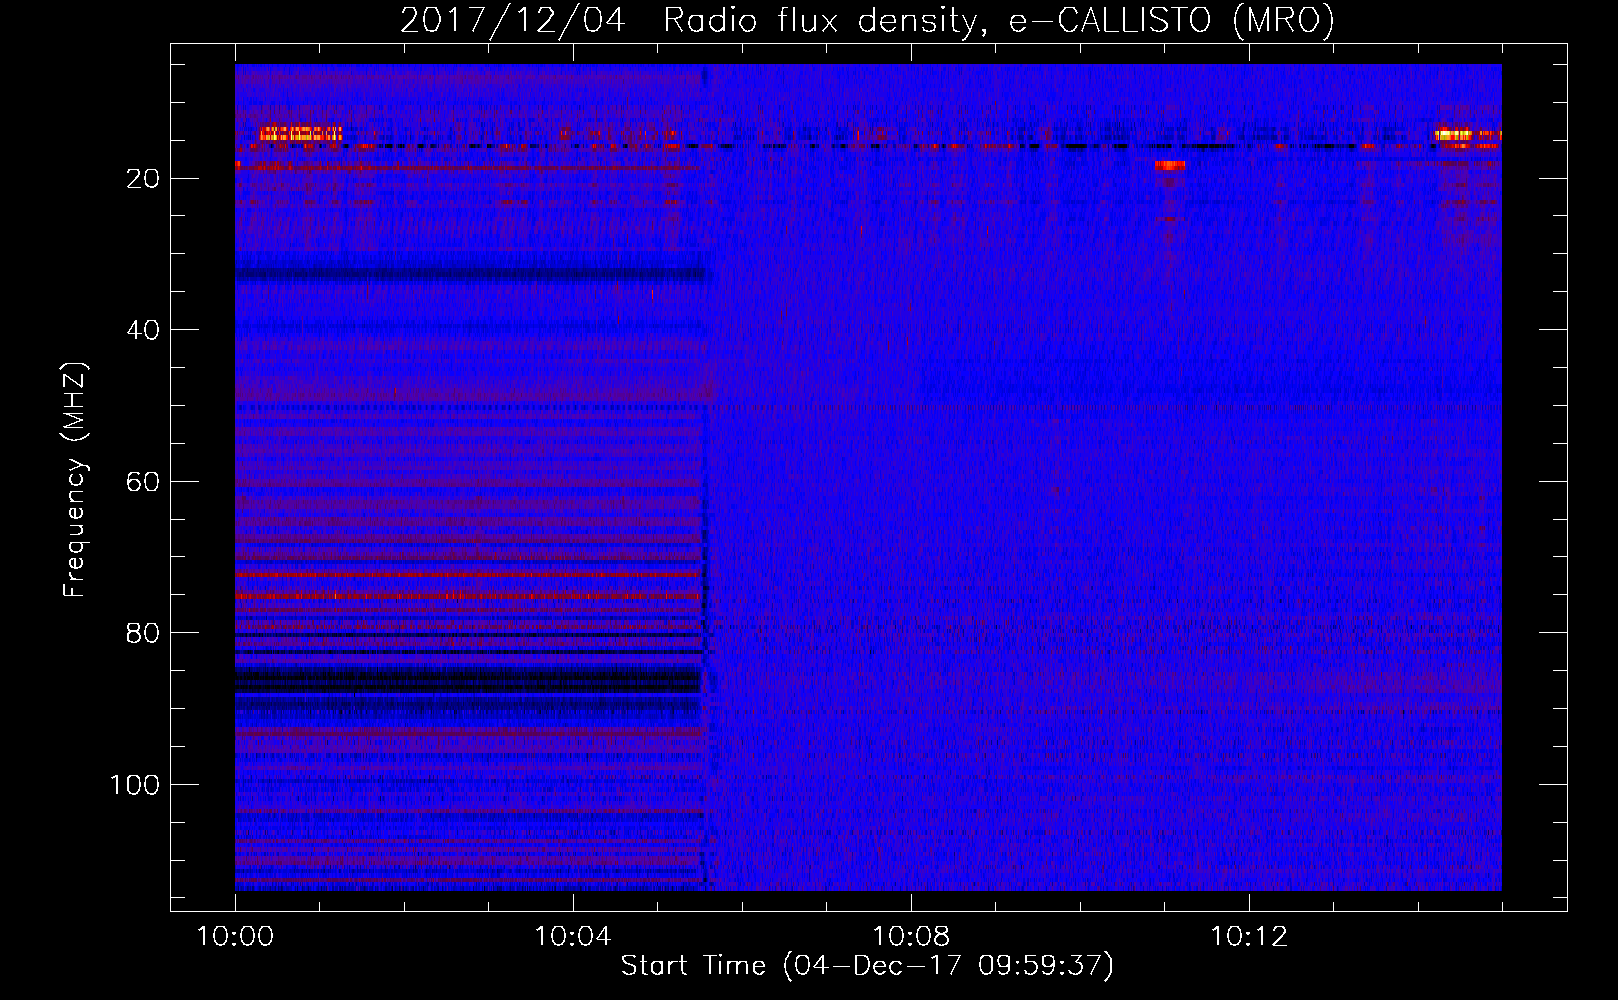Click the "Frequency (MHZ)" axis label
Image resolution: width=1618 pixels, height=1000 pixels.
(75, 480)
